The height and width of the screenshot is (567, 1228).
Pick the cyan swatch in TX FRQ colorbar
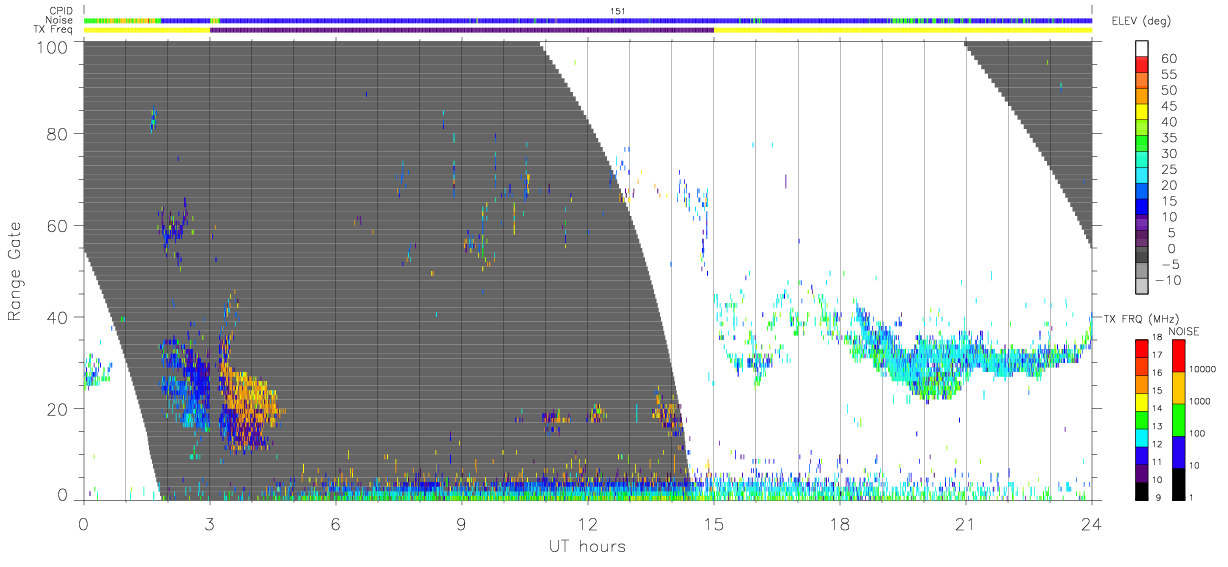(1141, 438)
